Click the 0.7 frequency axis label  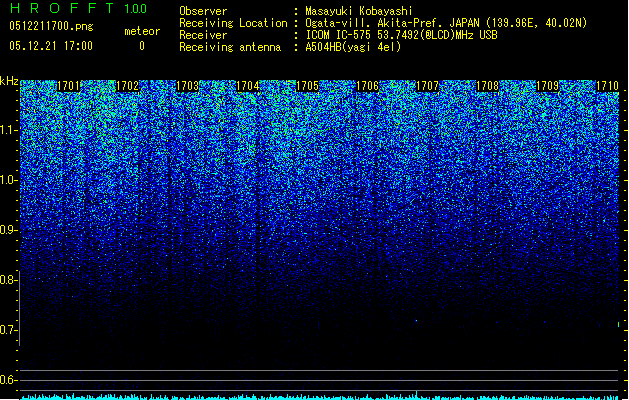click(8, 330)
